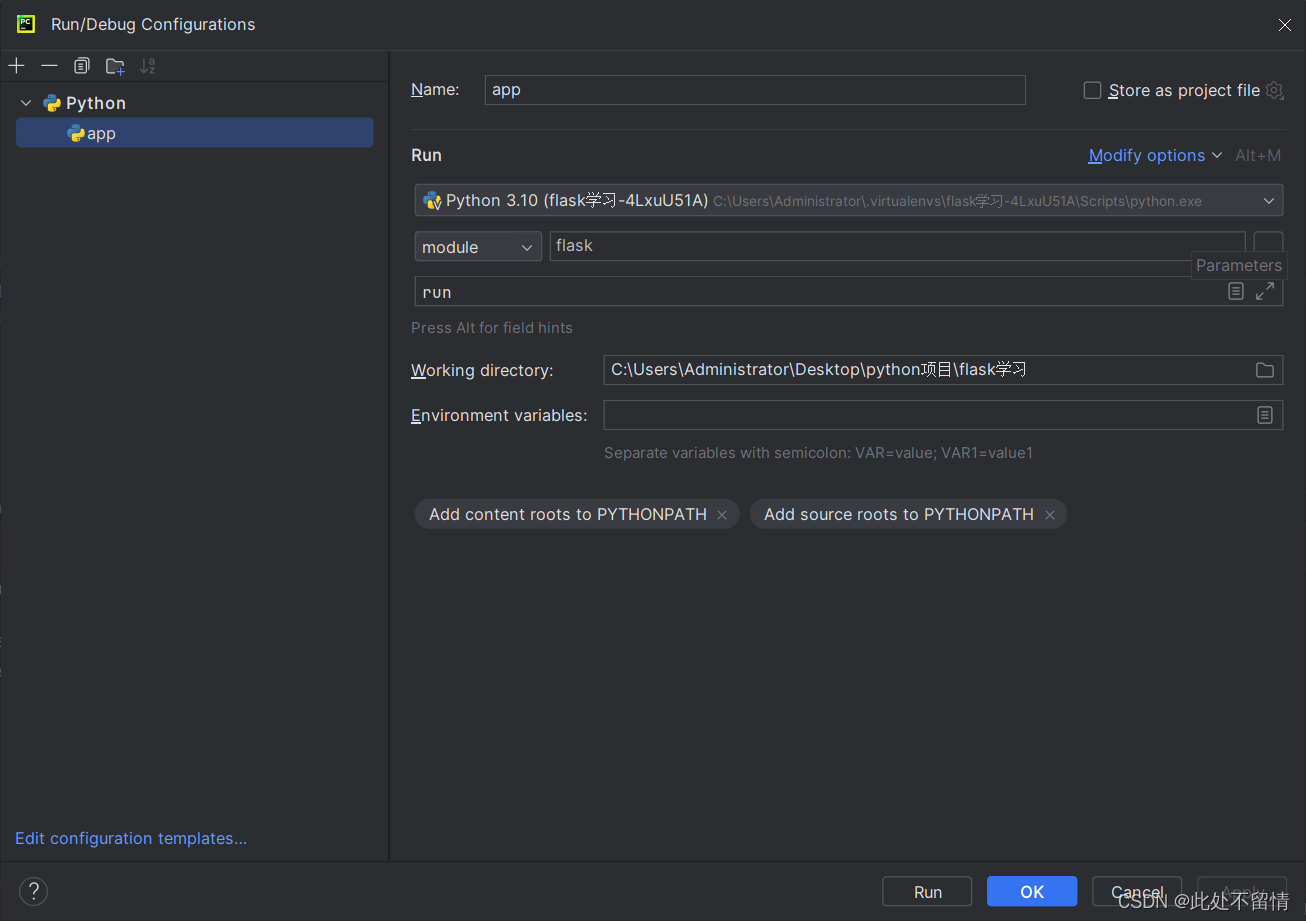This screenshot has width=1306, height=921.
Task: Open the environment variables editor dialog
Action: 1265,415
